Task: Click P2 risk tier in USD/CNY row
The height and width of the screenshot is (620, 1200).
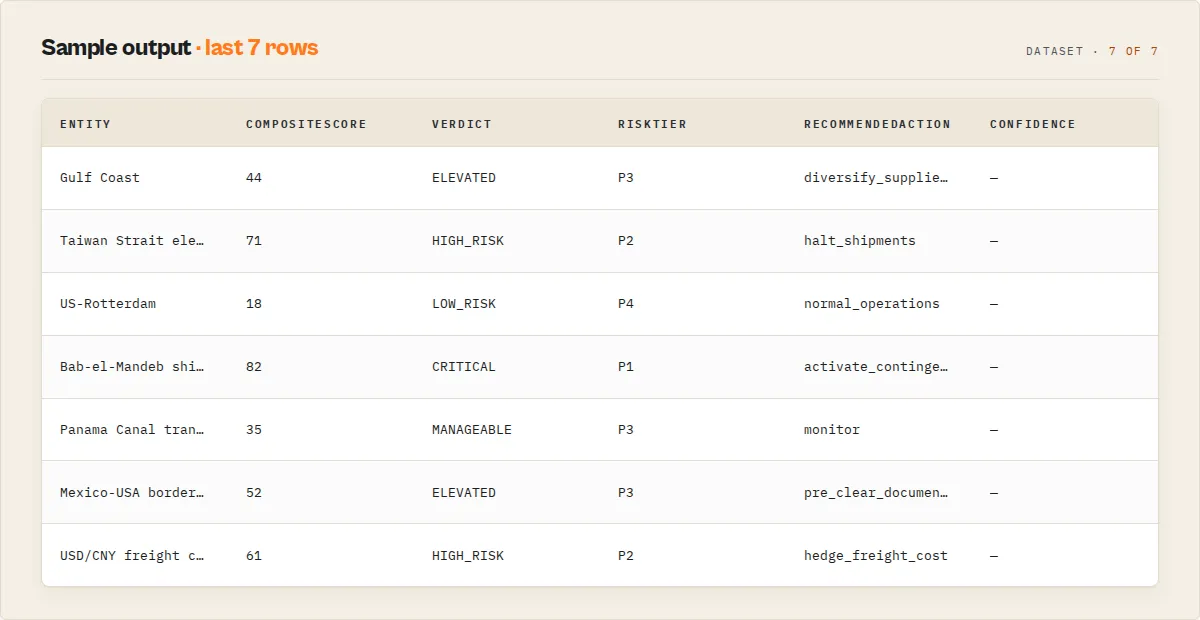Action: [626, 556]
